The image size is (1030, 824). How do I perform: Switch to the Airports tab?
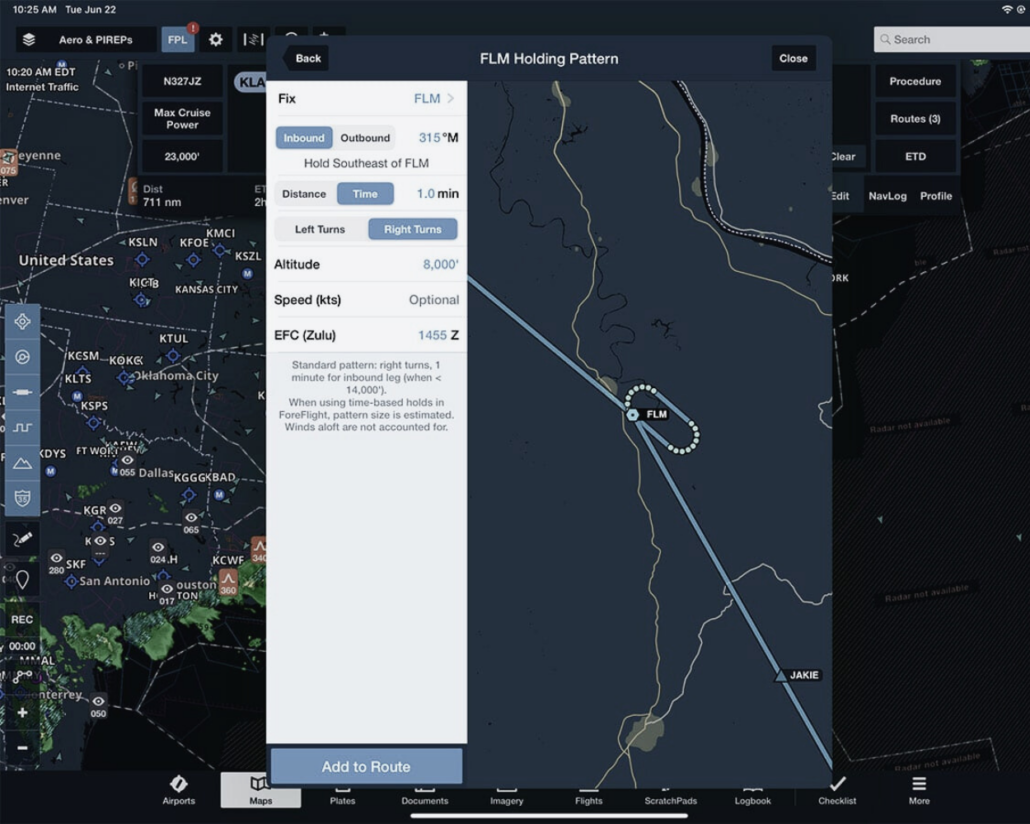pos(179,789)
